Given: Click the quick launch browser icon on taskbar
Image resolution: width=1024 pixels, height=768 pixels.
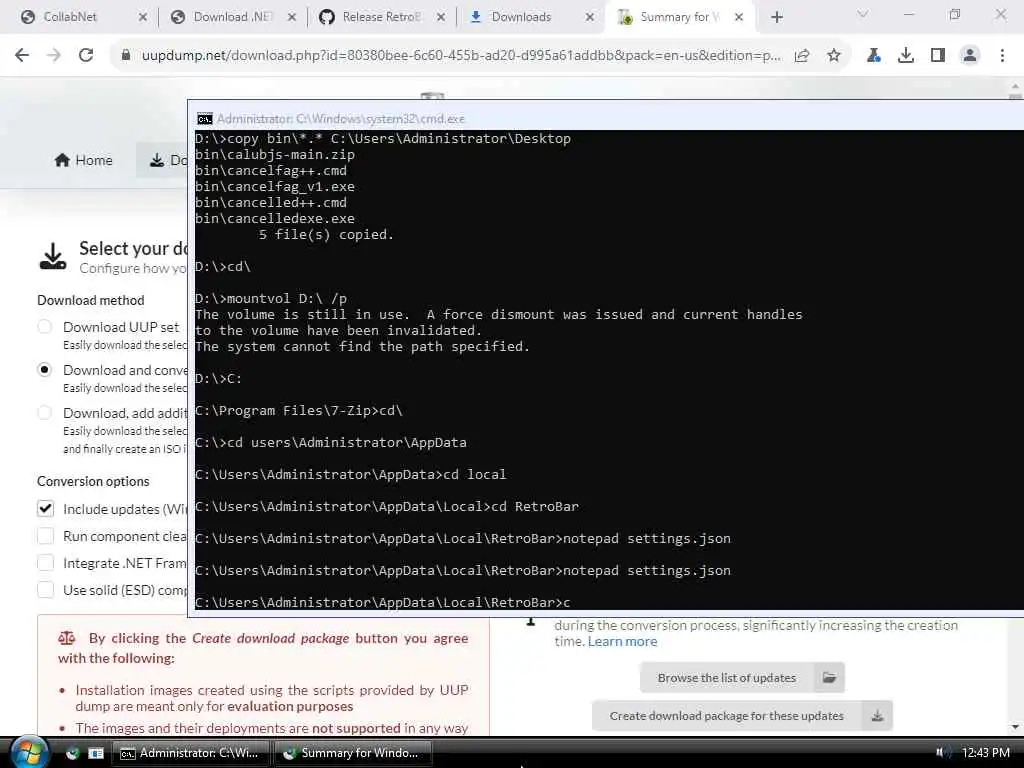Looking at the screenshot, I should pyautogui.click(x=72, y=753).
